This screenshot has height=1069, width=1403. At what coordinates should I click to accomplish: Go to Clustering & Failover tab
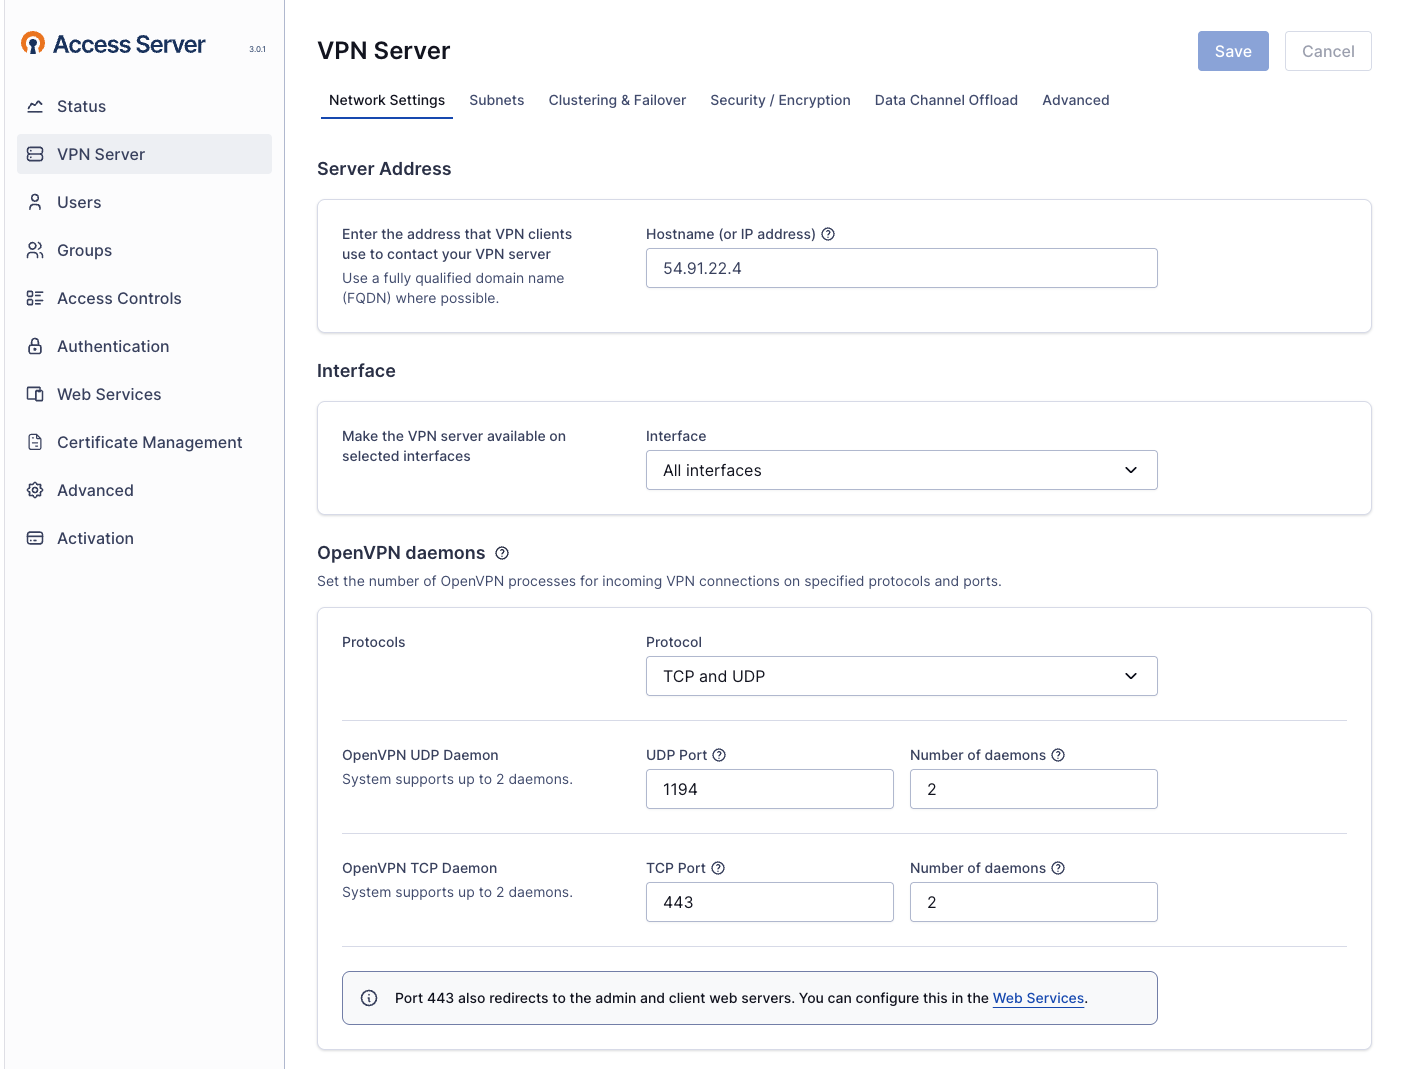coord(617,100)
